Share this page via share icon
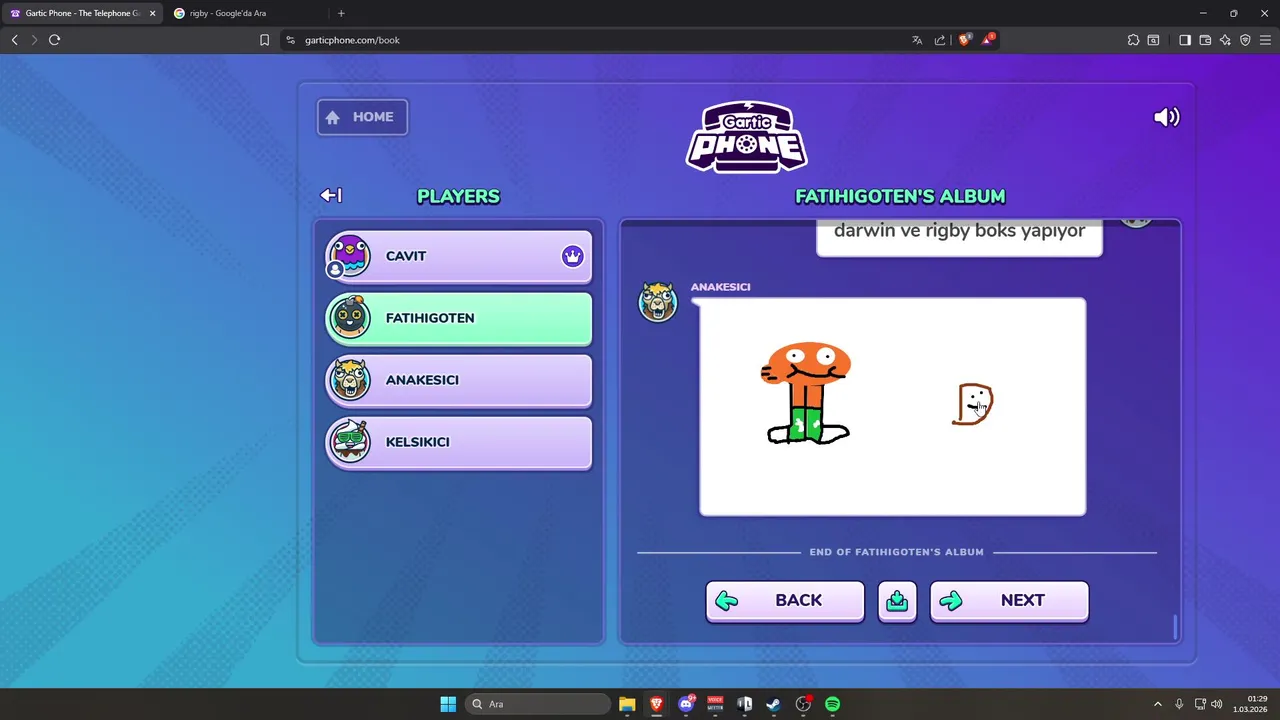1280x720 pixels. (940, 40)
